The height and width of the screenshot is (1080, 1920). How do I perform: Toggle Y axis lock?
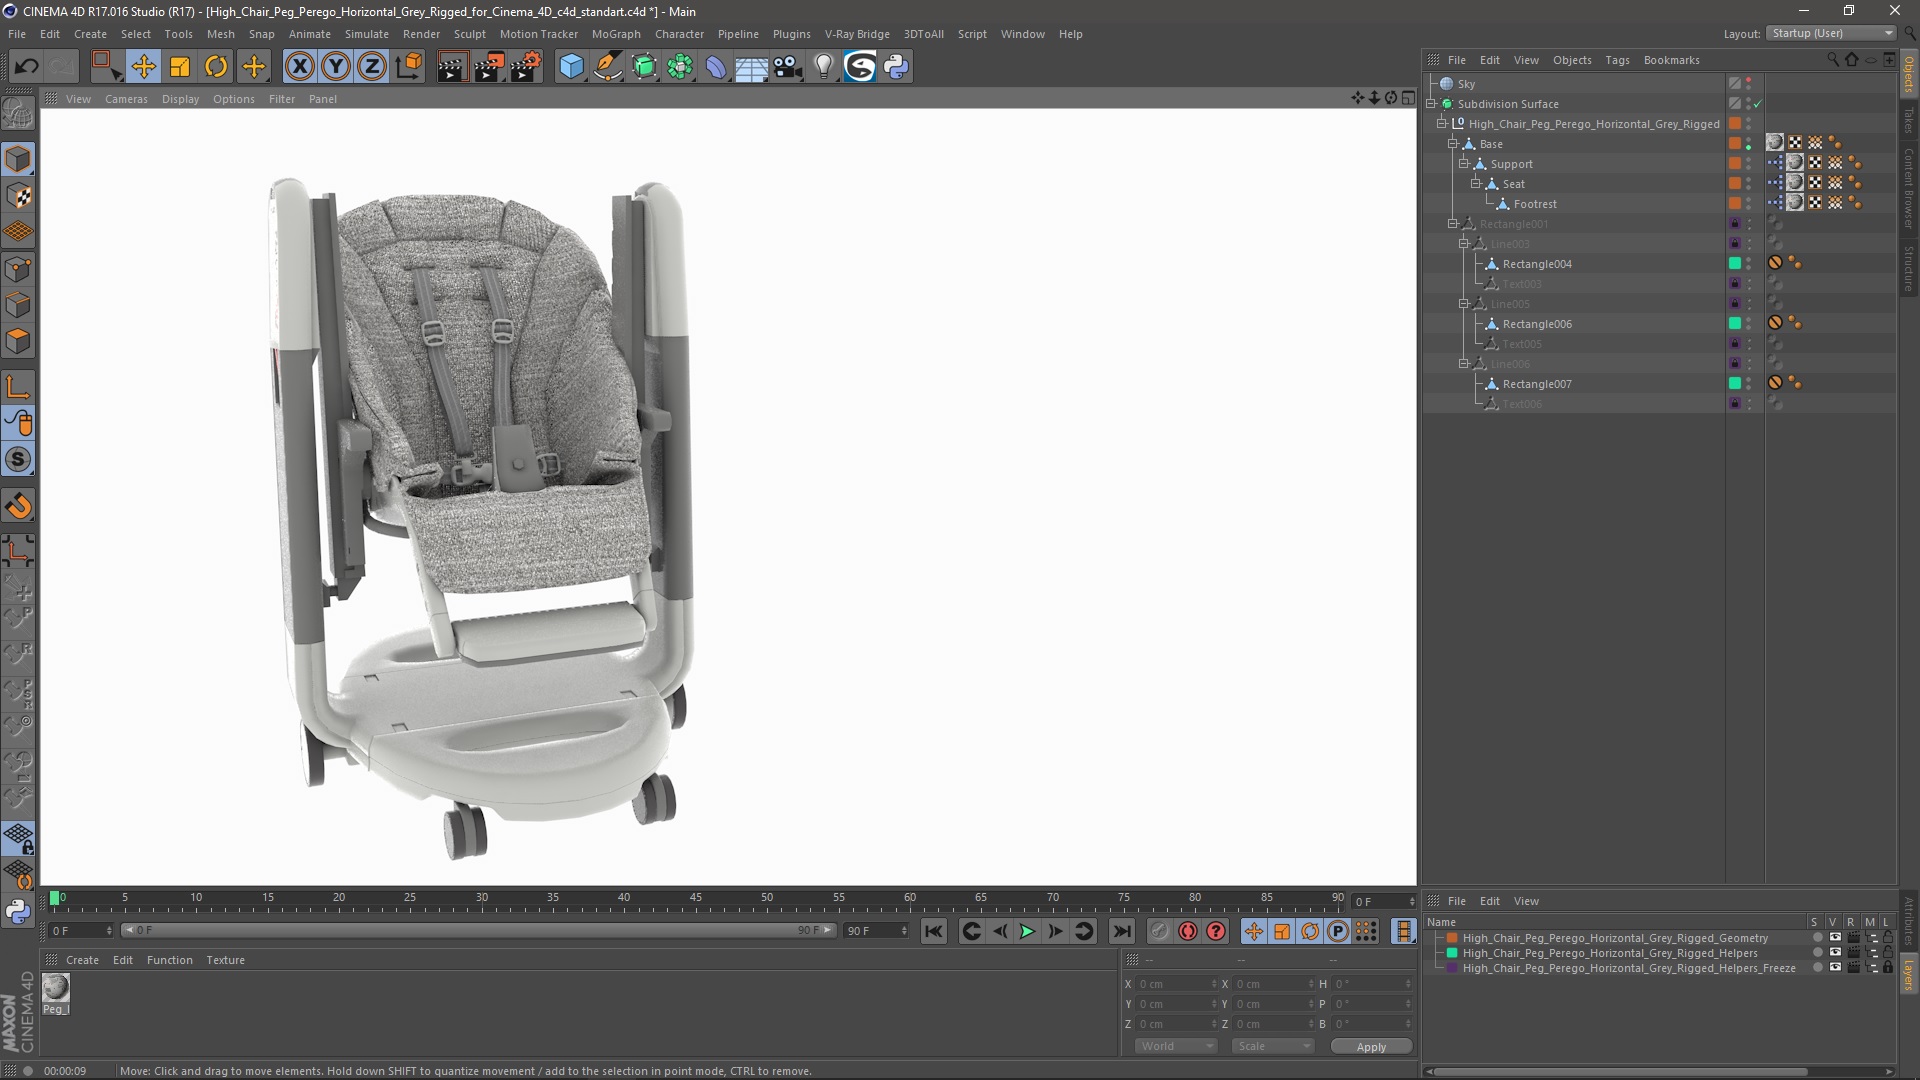point(336,67)
